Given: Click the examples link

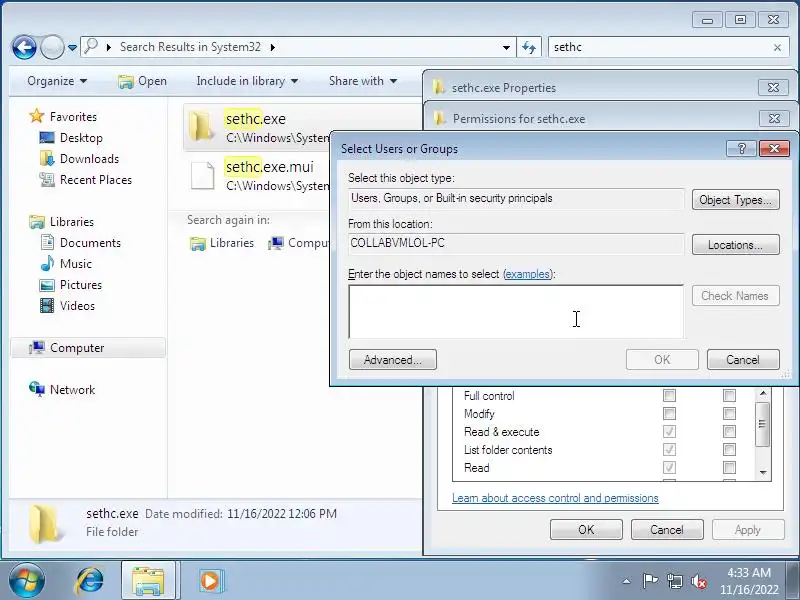Looking at the screenshot, I should (x=528, y=274).
